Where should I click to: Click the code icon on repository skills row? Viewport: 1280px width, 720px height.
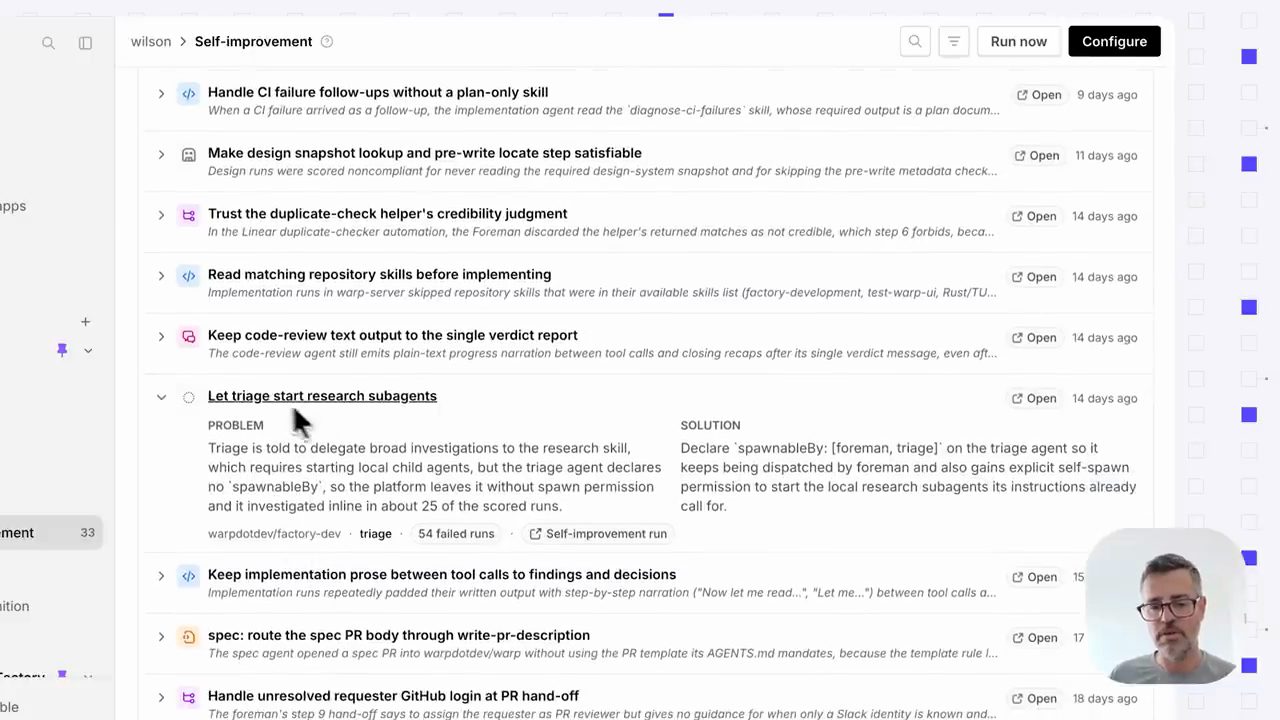[188, 277]
